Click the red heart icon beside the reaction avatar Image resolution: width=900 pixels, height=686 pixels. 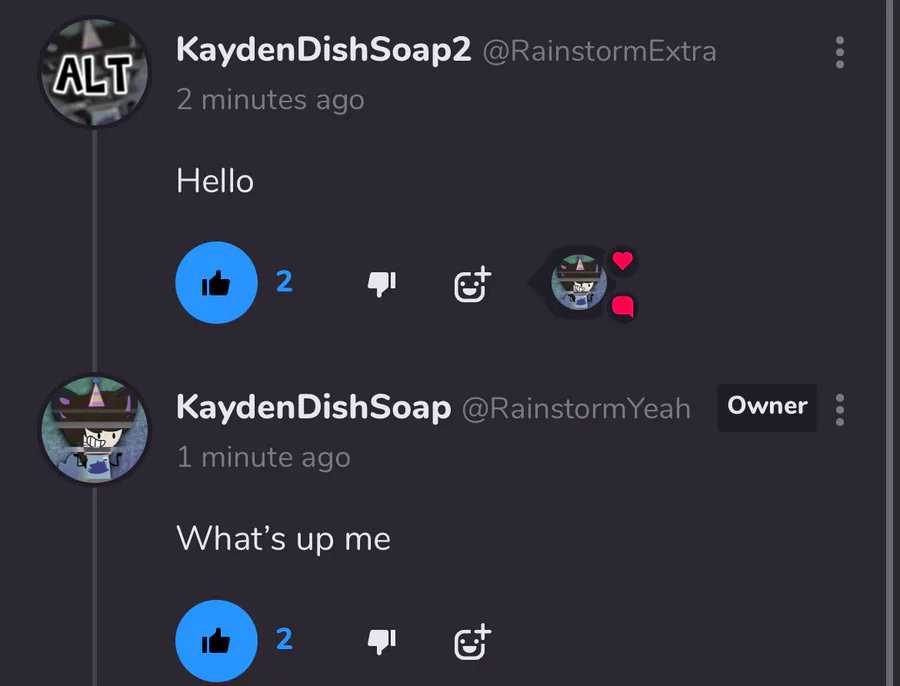coord(622,260)
